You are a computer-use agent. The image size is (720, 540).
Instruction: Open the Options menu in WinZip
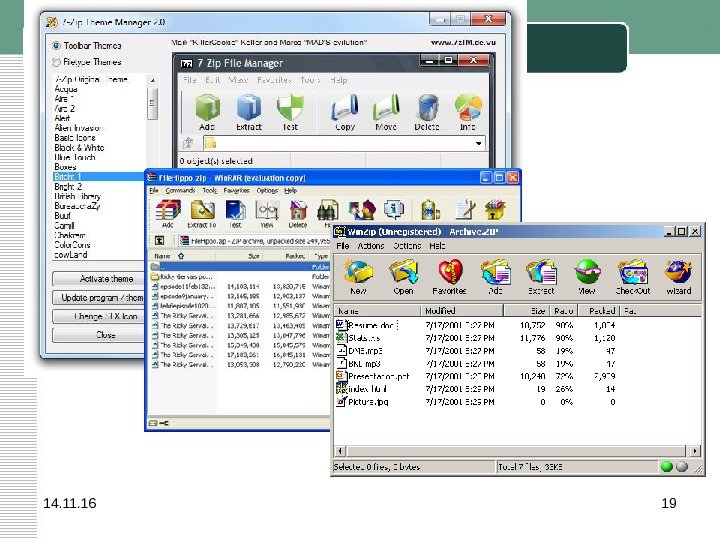[407, 246]
